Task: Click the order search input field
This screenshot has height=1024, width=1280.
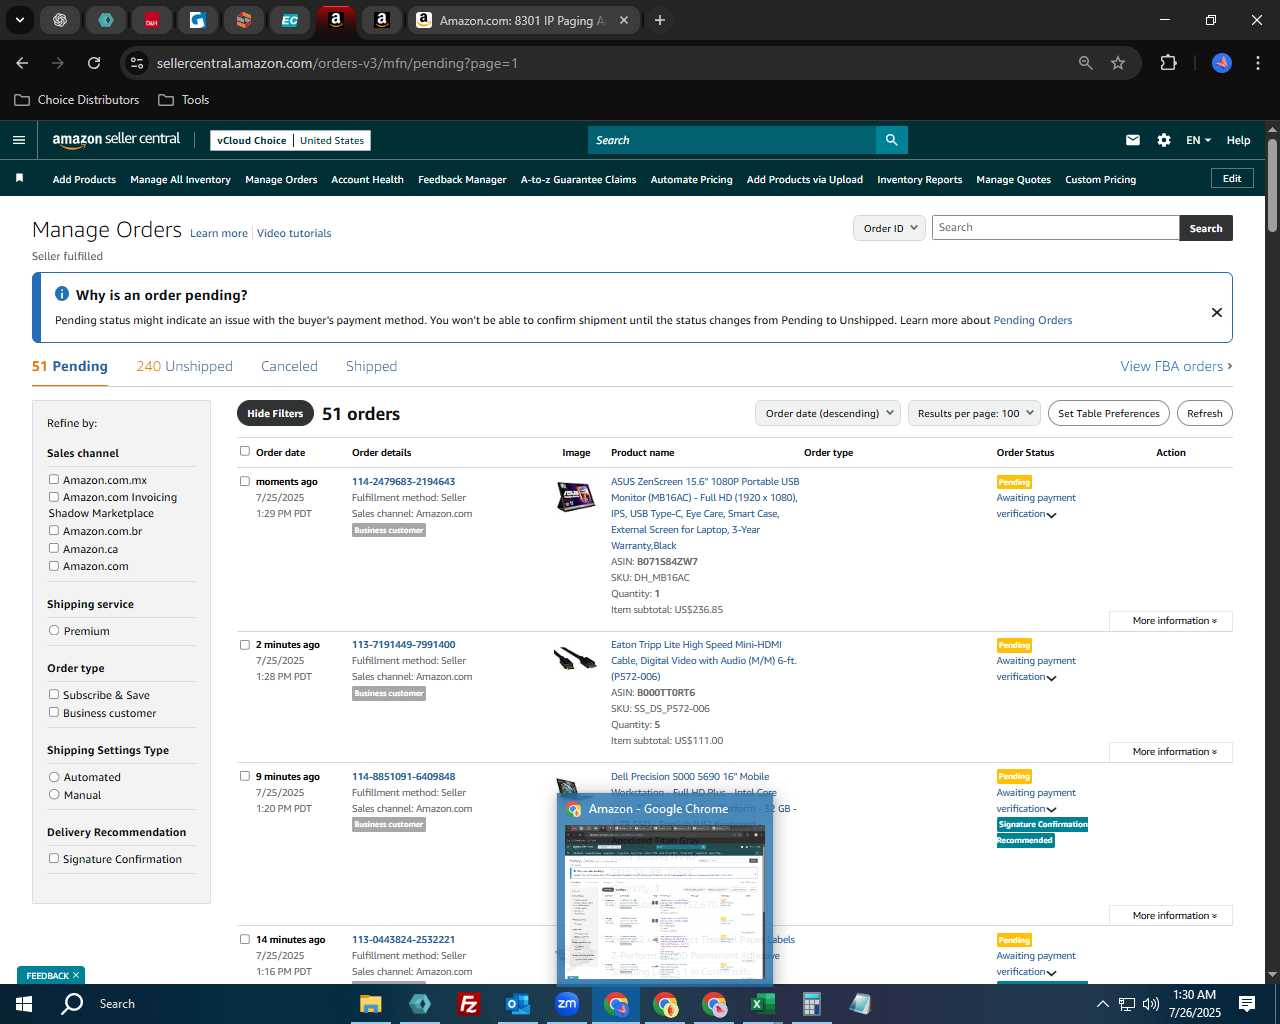Action: pyautogui.click(x=1055, y=228)
